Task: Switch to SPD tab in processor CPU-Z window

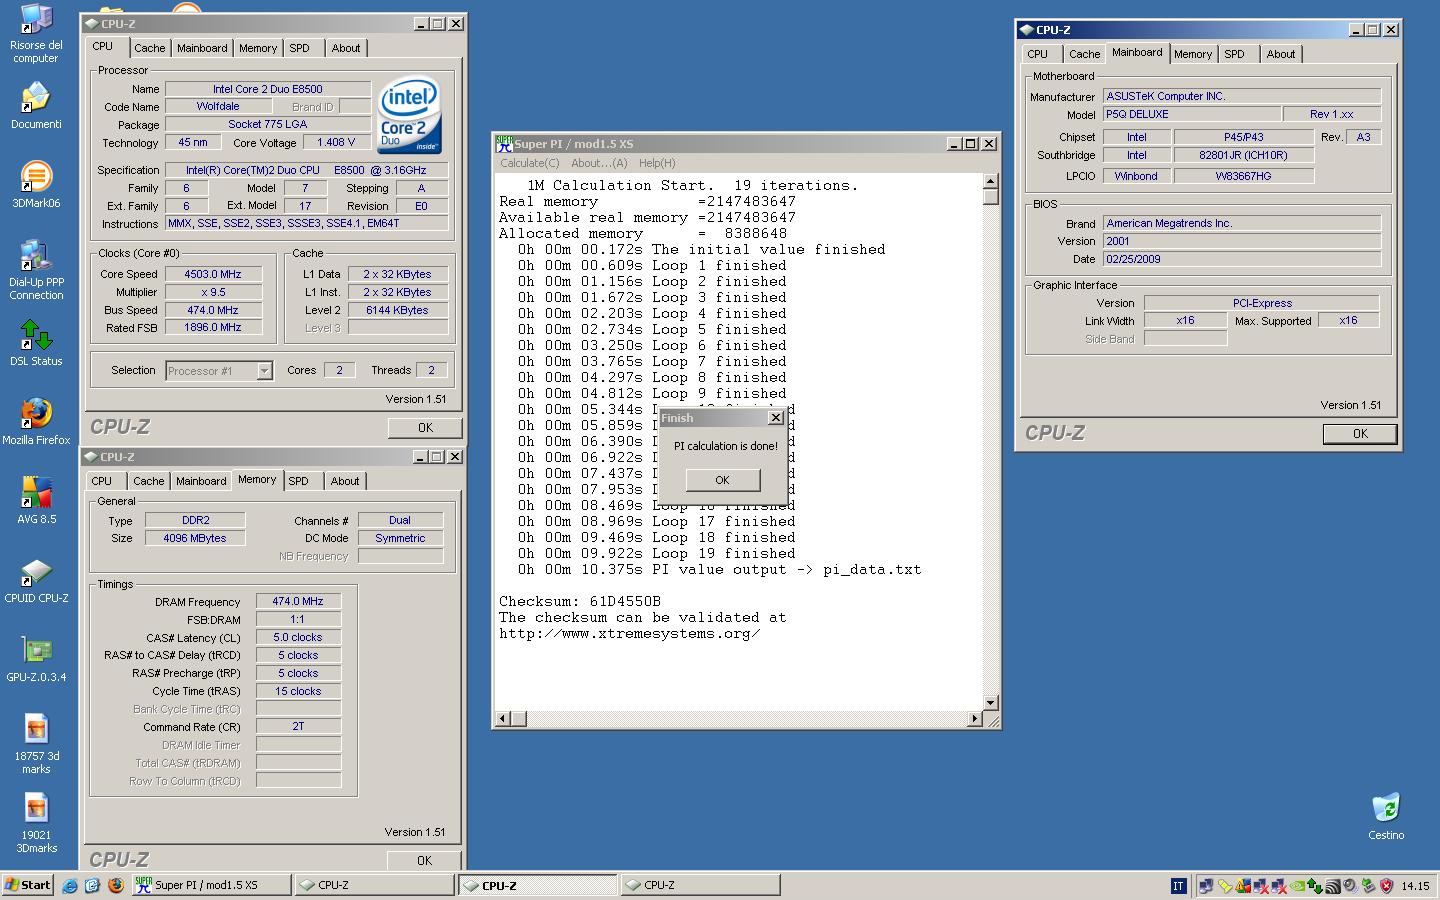Action: 299,48
